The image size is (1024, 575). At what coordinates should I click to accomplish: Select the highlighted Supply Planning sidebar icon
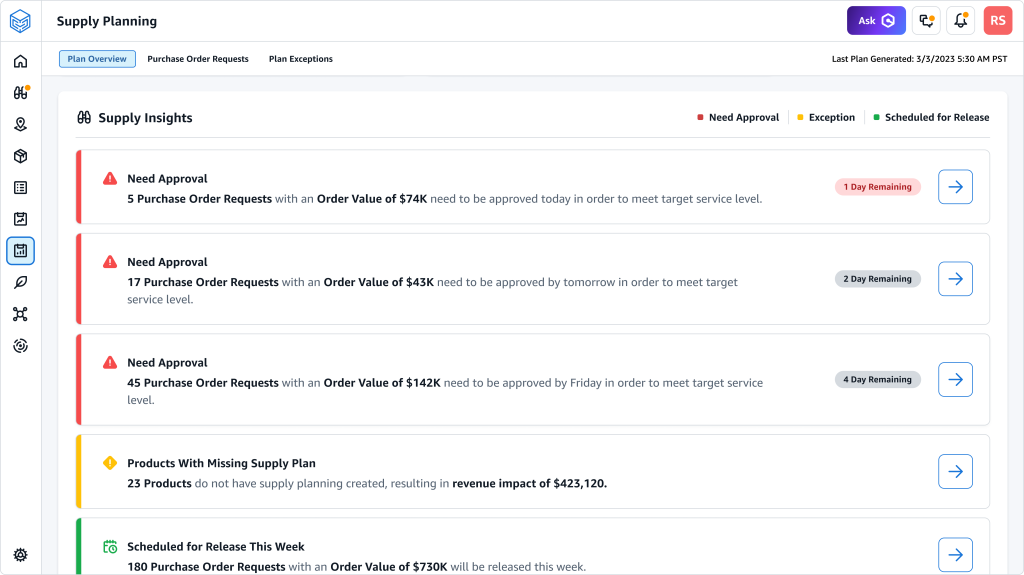(x=20, y=251)
